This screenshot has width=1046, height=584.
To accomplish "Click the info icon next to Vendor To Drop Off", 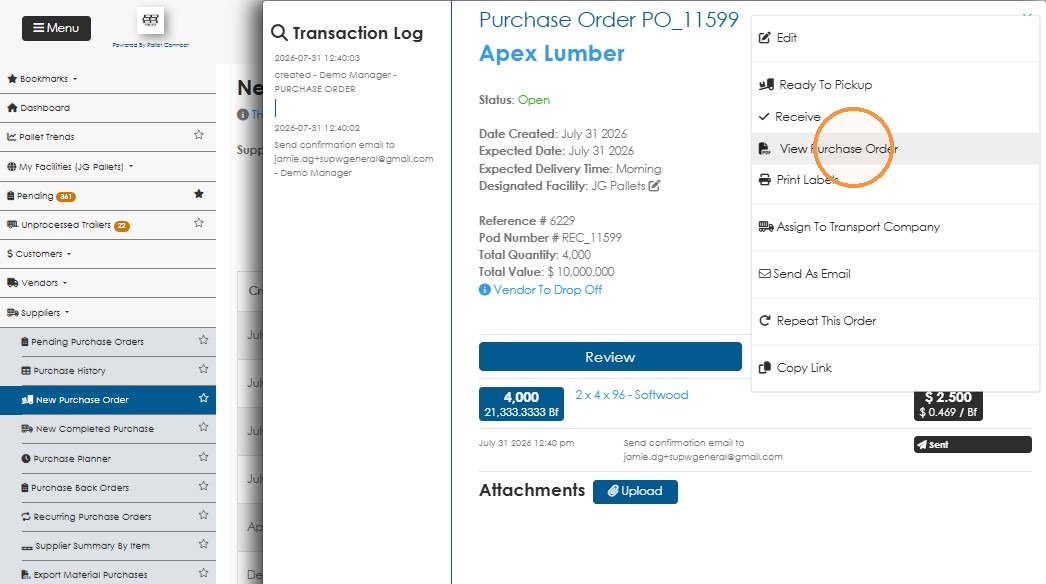I will pyautogui.click(x=484, y=290).
